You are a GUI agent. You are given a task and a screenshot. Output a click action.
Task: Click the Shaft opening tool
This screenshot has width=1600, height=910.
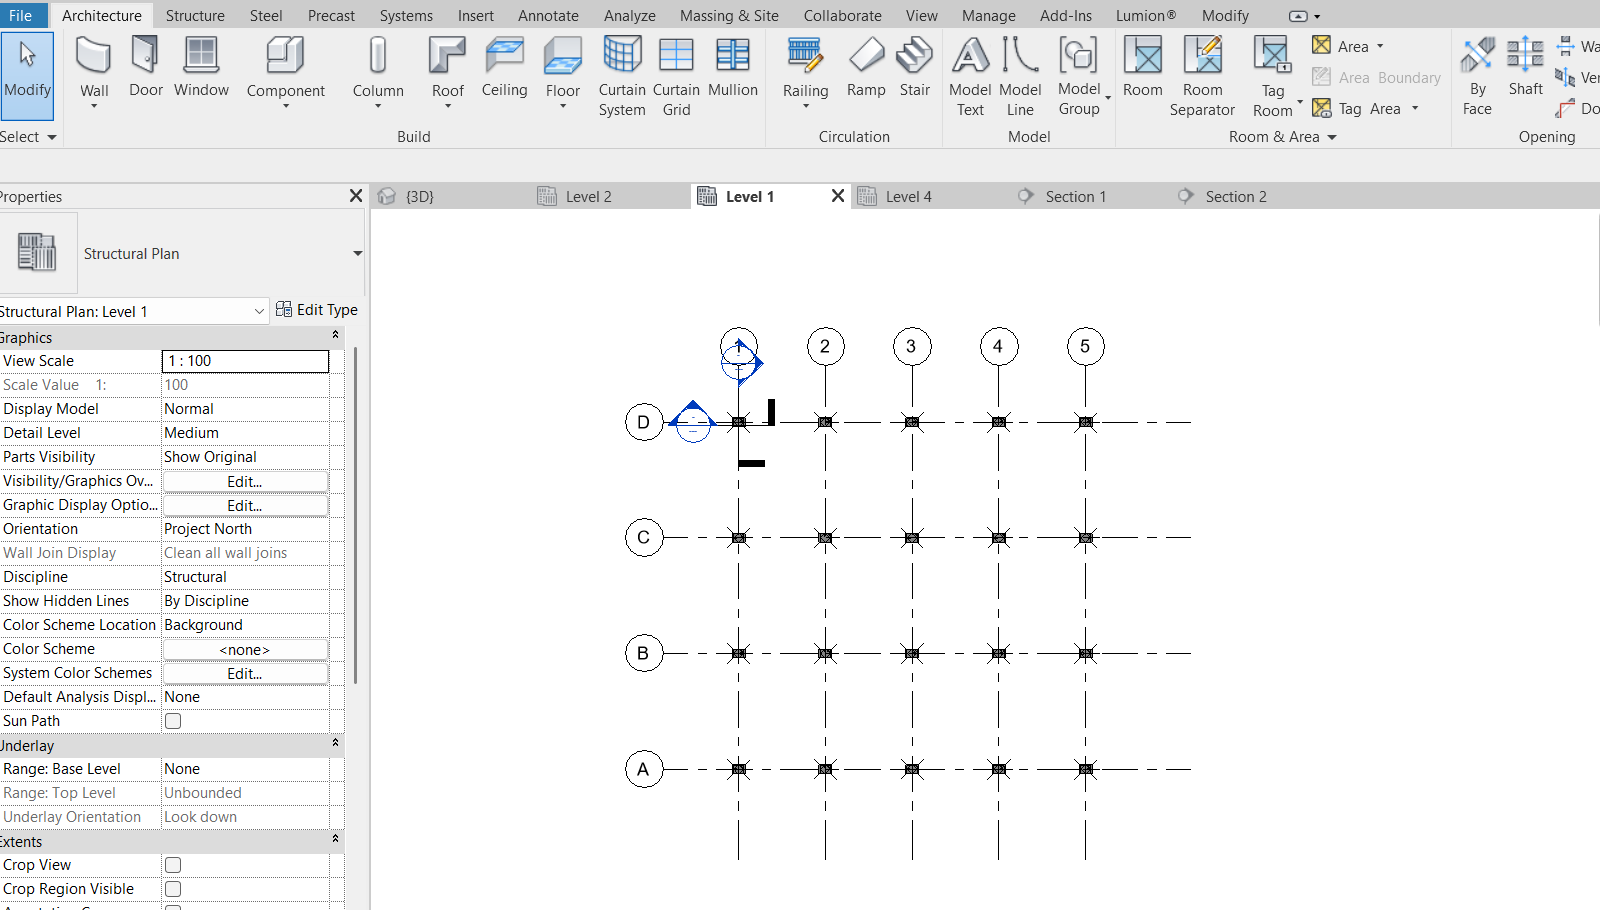point(1525,68)
